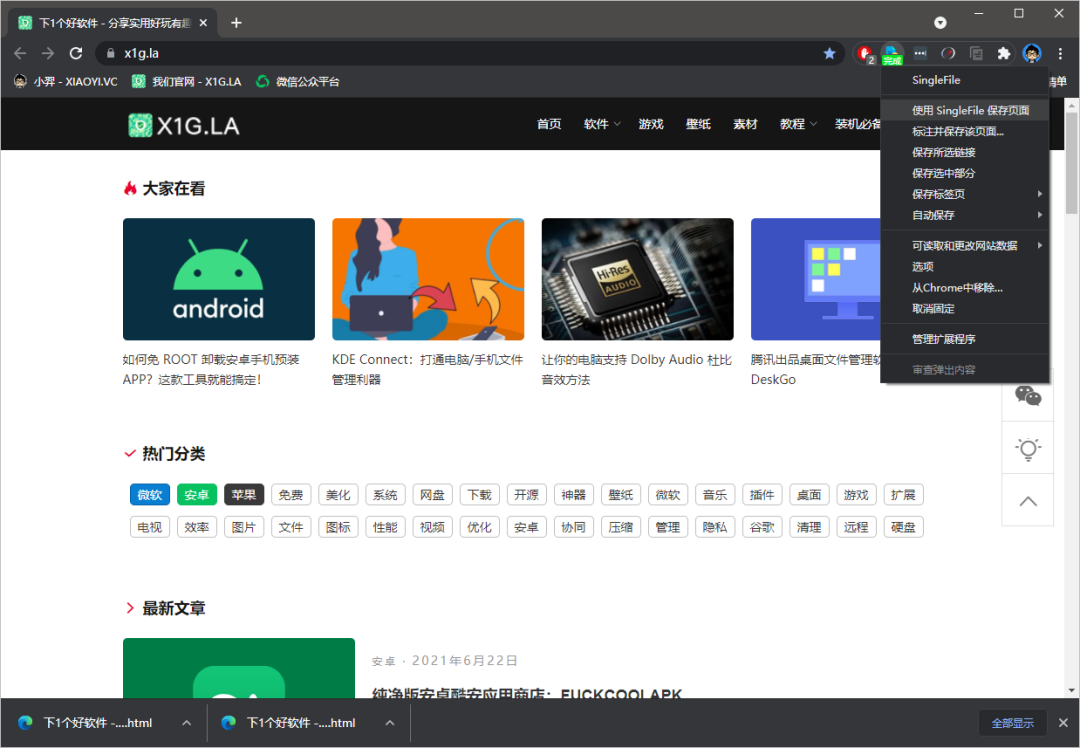1080x748 pixels.
Task: Open the android article thumbnail
Action: [x=218, y=279]
